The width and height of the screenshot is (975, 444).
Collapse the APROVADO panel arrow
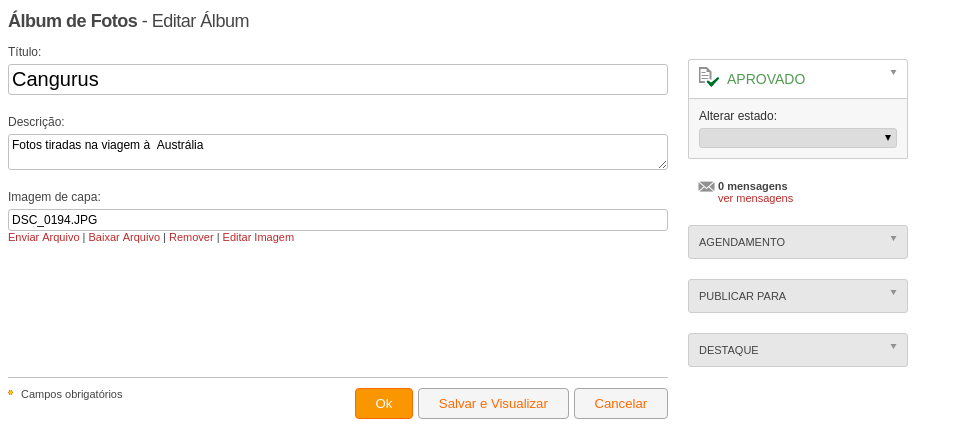(x=894, y=73)
